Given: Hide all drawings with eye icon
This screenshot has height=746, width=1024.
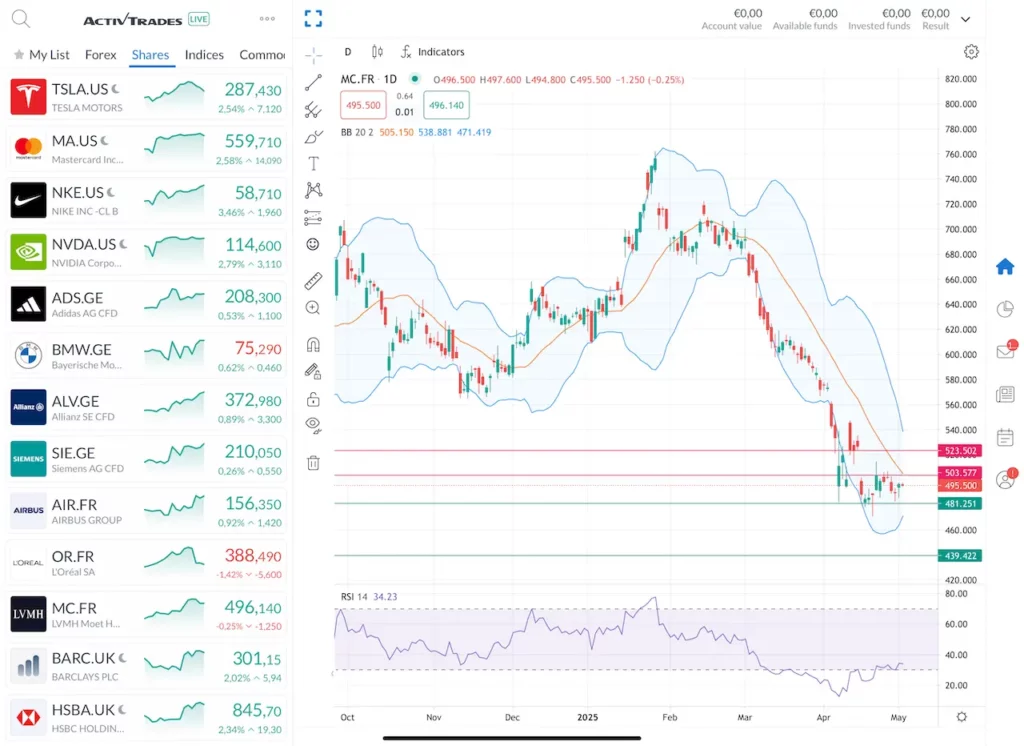Looking at the screenshot, I should (313, 426).
